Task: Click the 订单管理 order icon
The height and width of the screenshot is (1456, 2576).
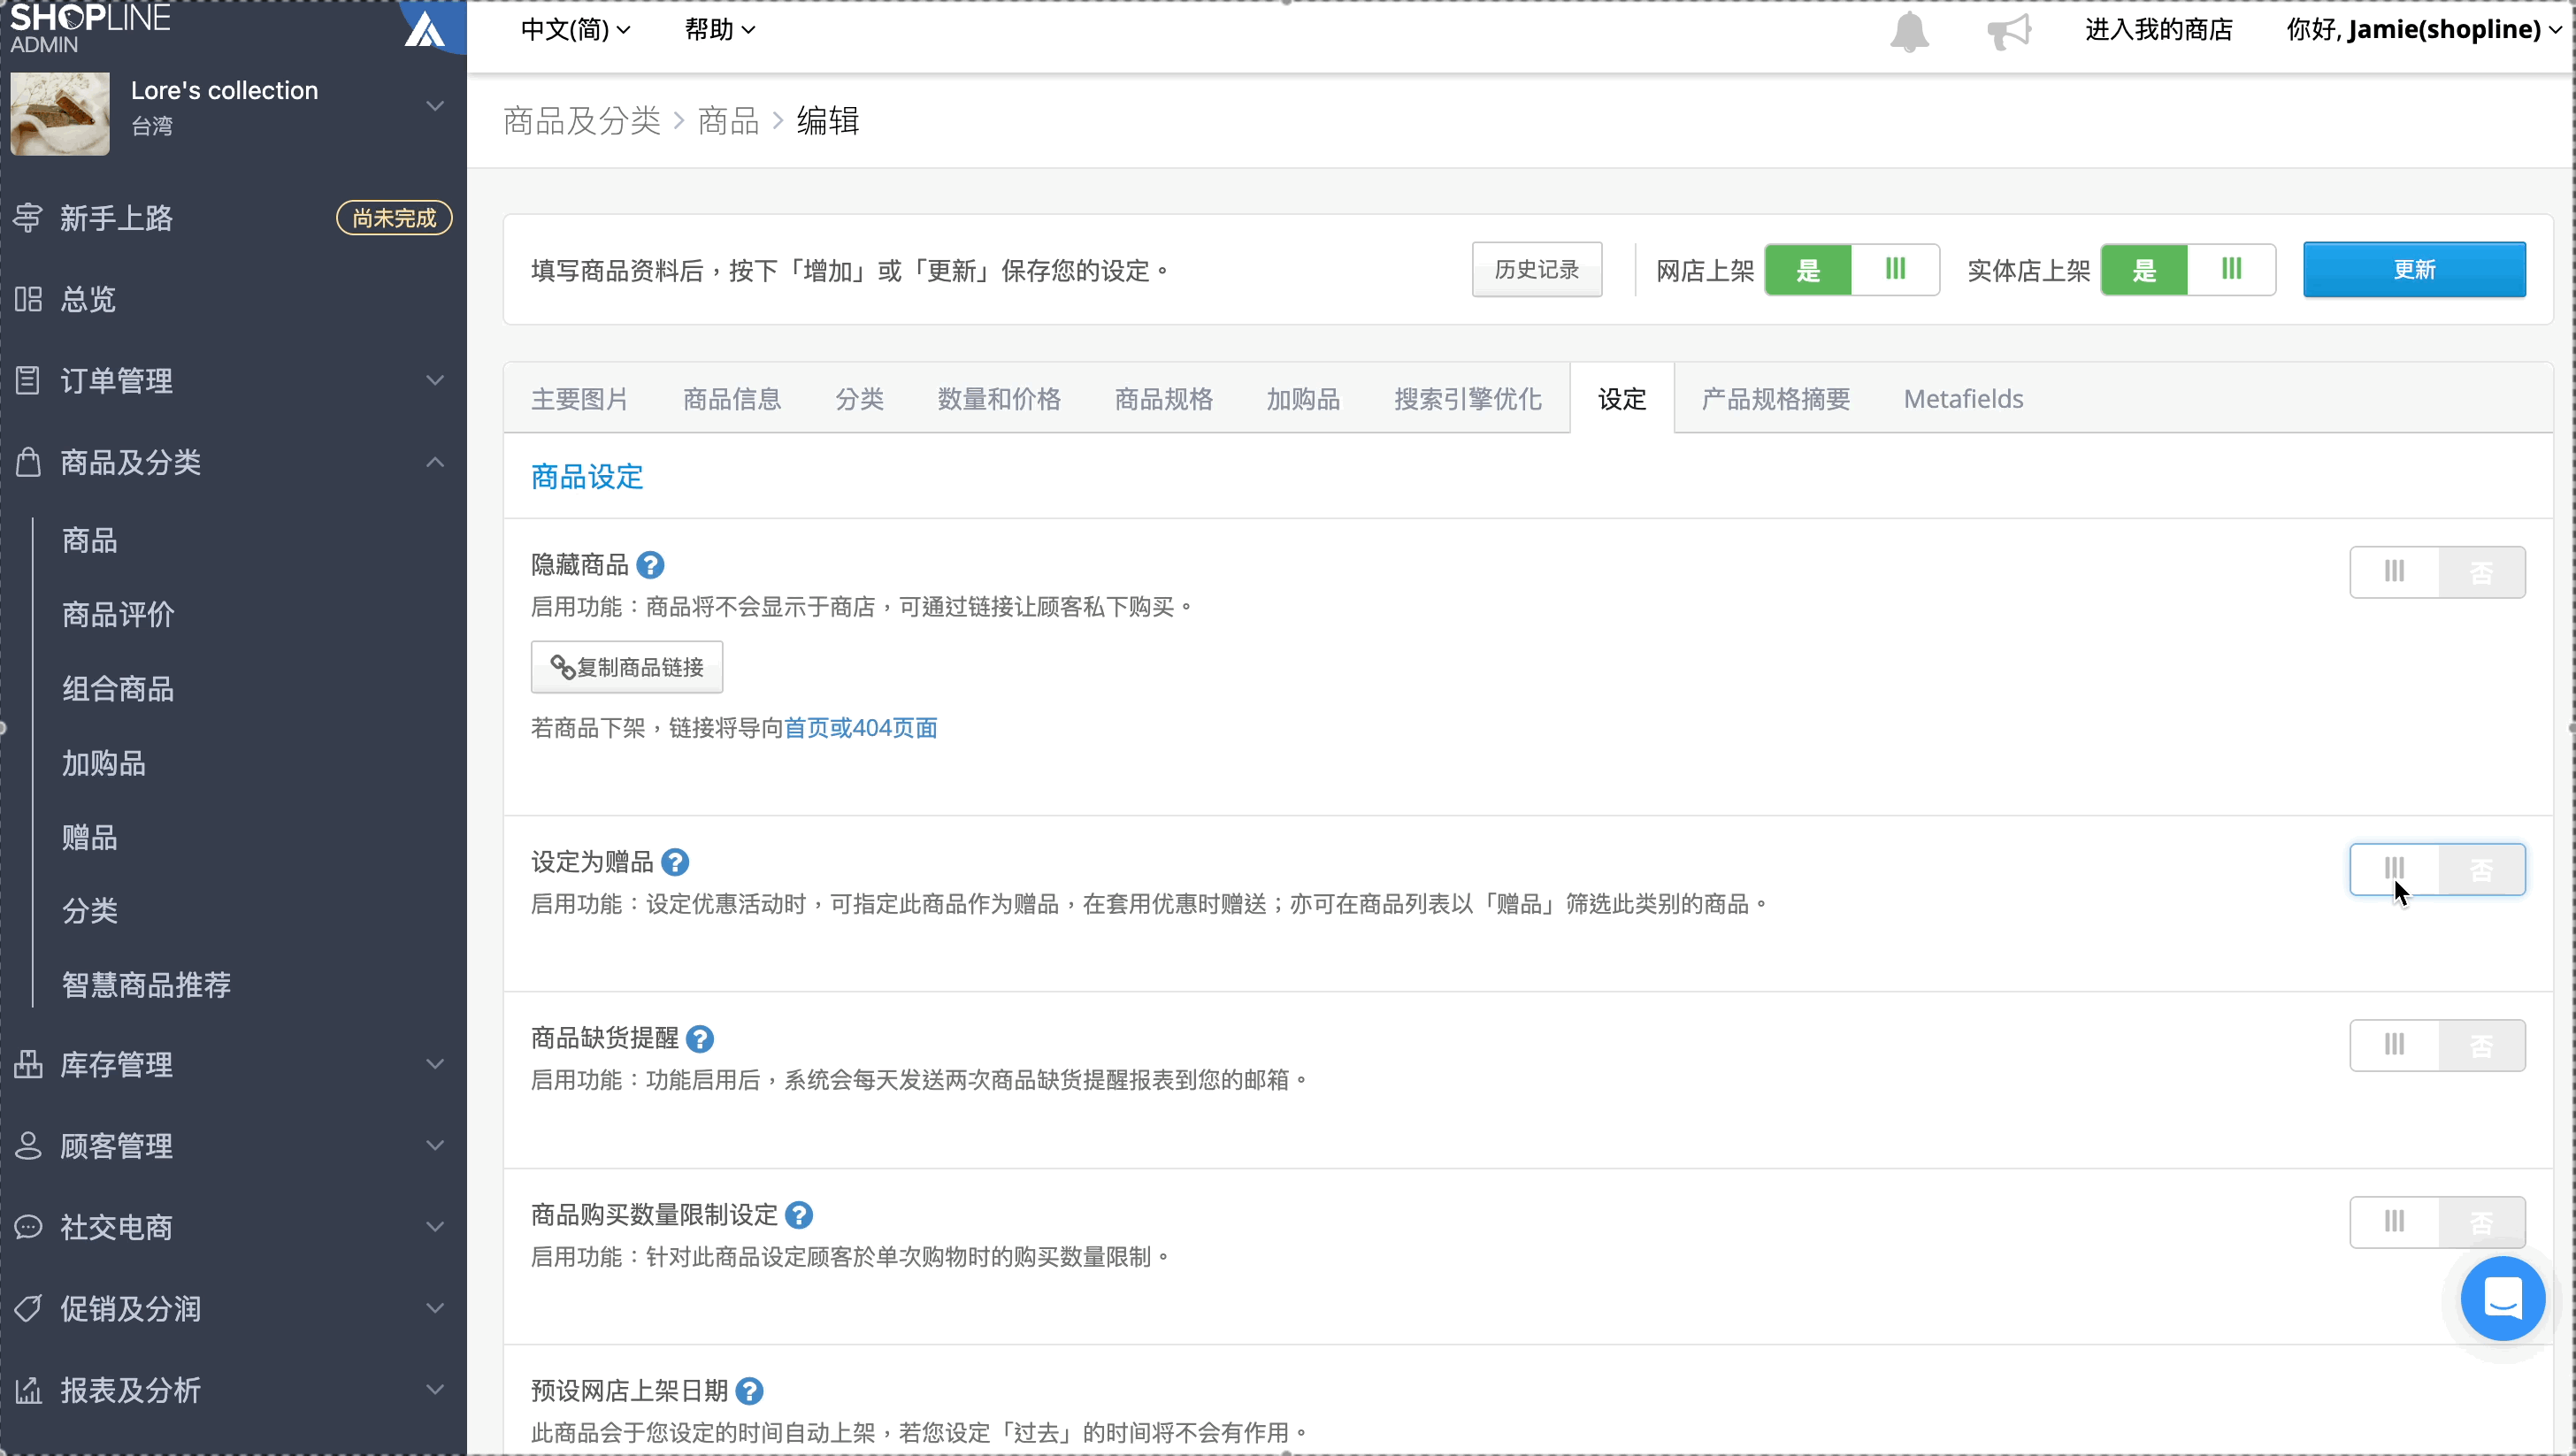Action: (x=28, y=380)
